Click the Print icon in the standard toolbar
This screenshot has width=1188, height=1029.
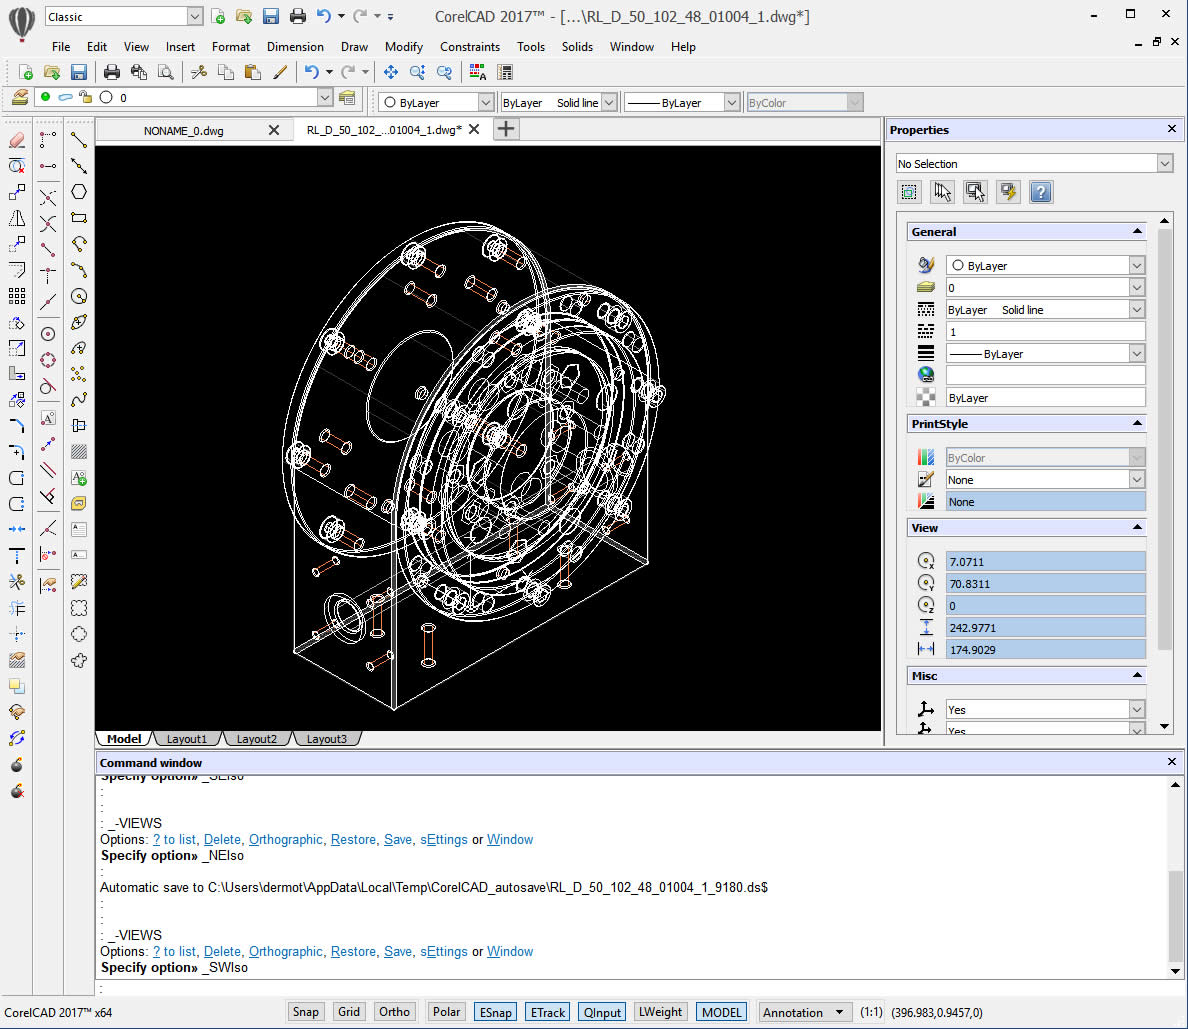click(x=111, y=72)
